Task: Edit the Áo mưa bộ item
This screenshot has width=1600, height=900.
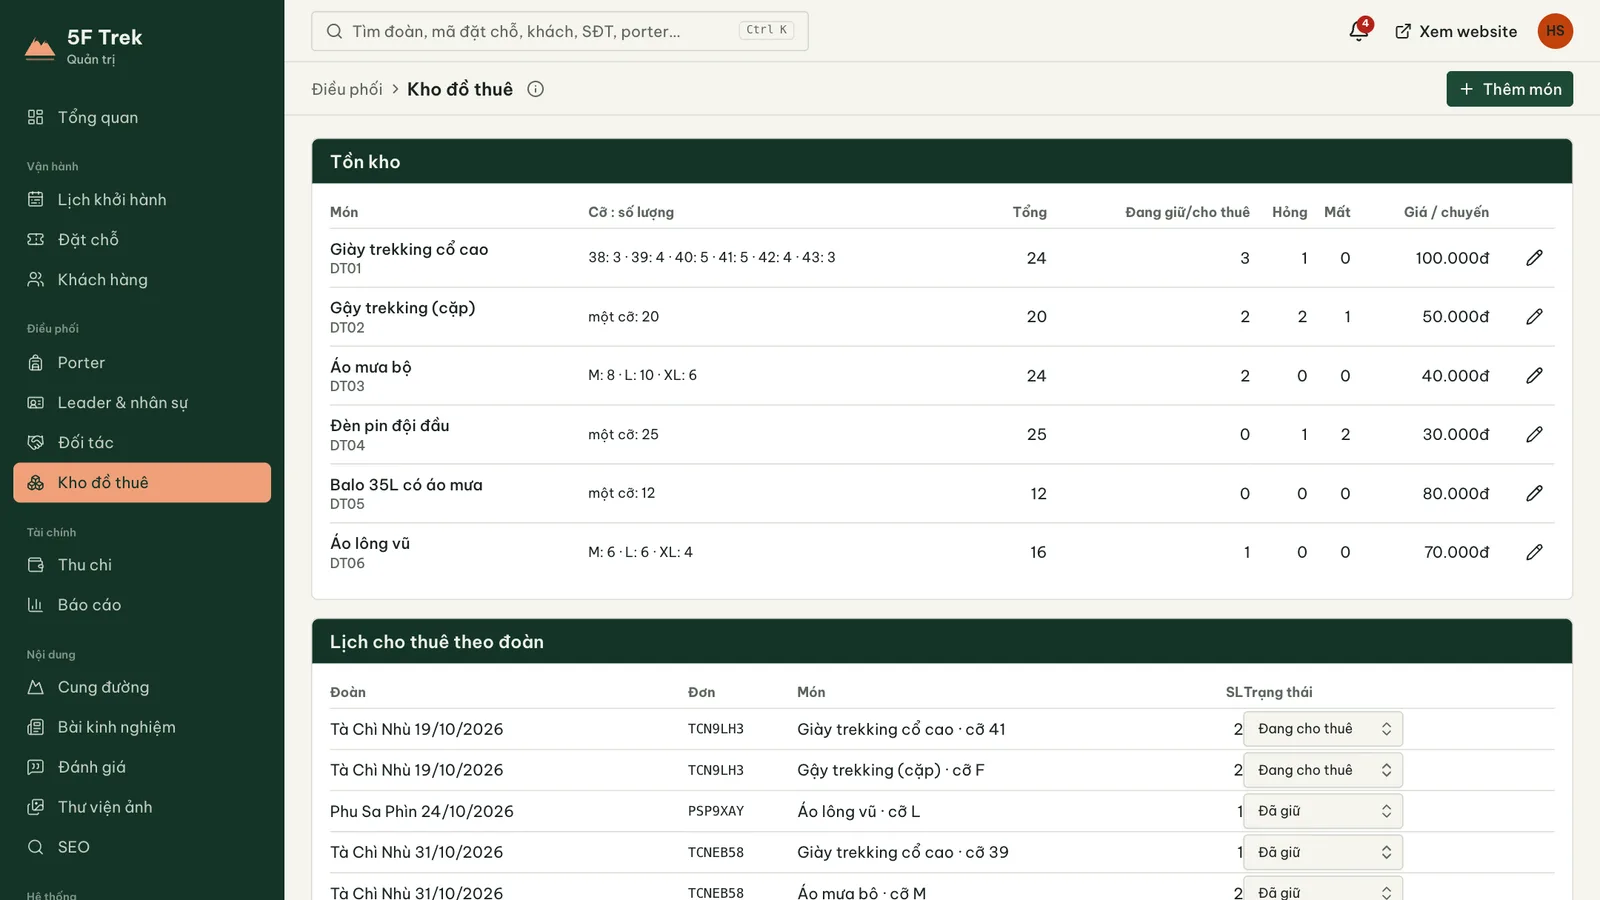Action: pyautogui.click(x=1535, y=376)
